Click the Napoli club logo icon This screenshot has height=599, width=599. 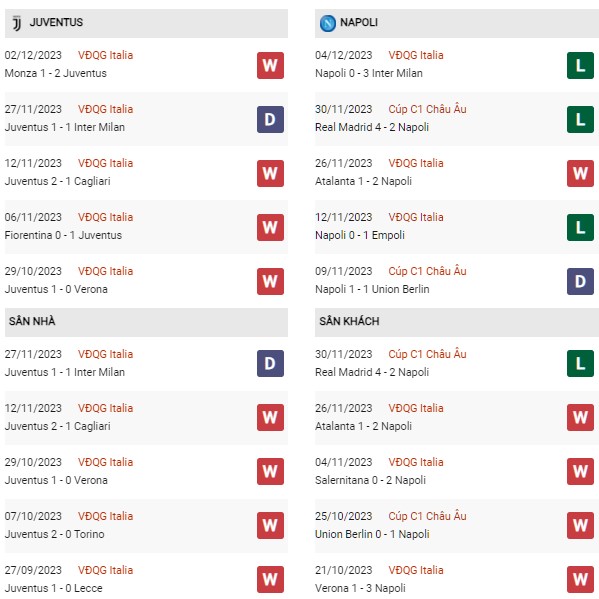327,23
